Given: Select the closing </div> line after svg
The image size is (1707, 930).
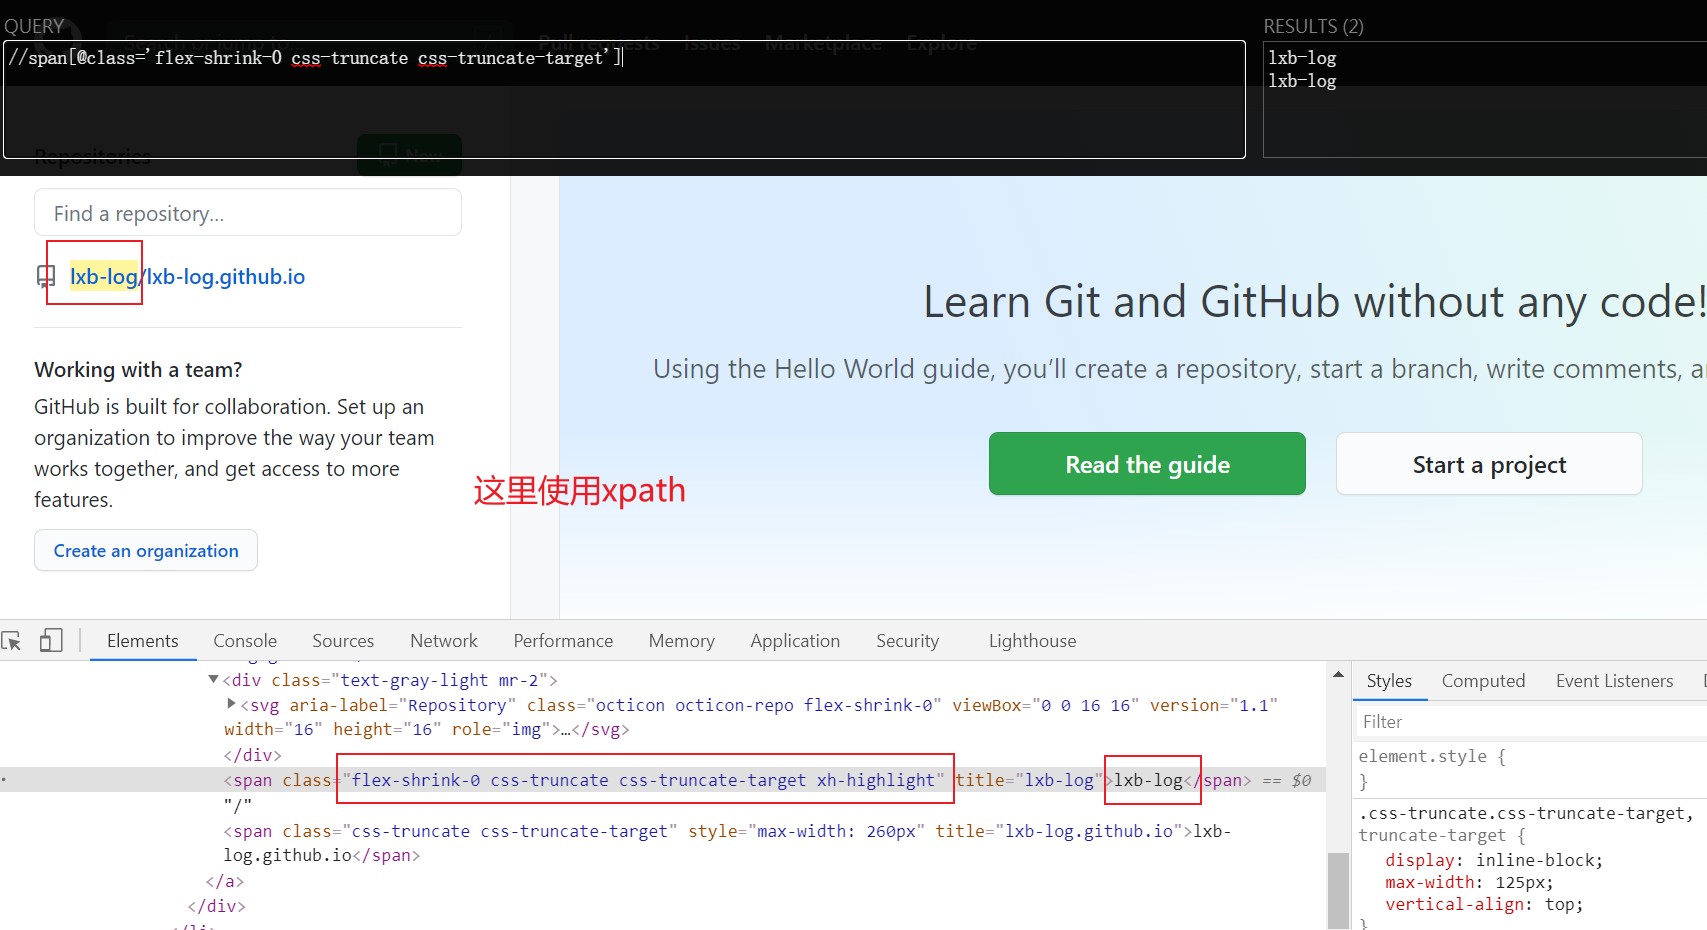Looking at the screenshot, I should coord(253,755).
